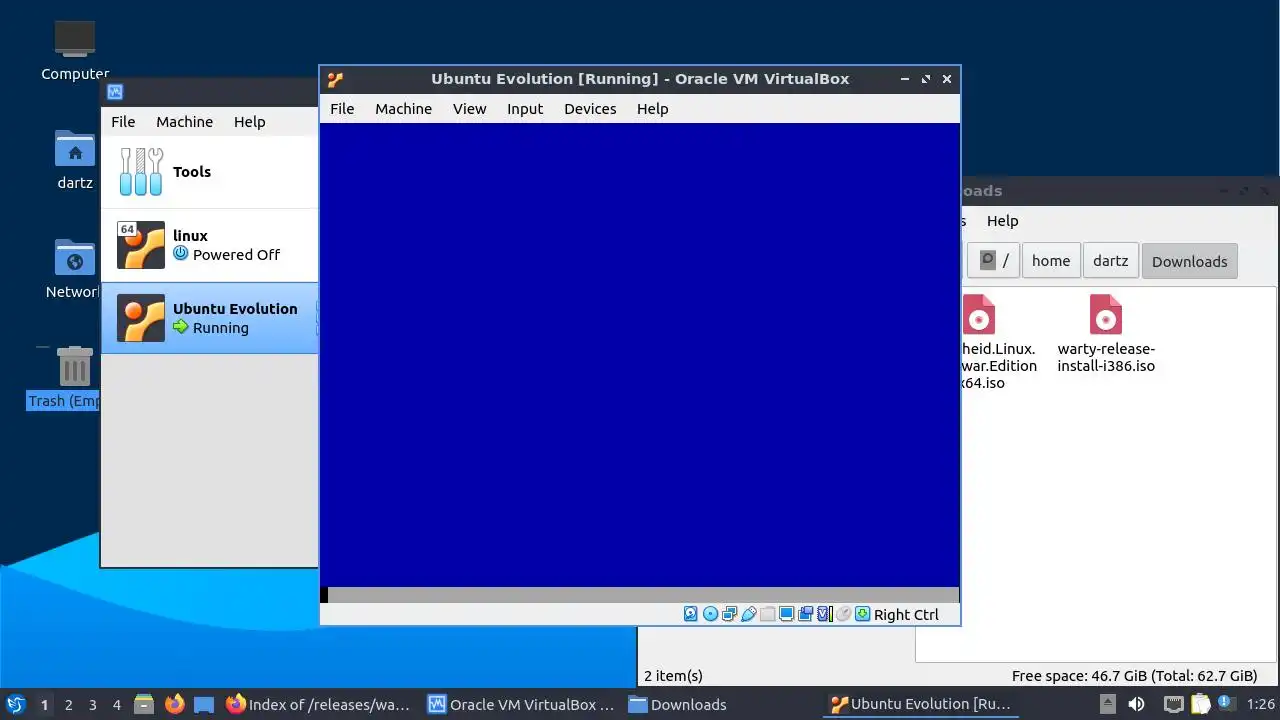
Task: Click the hard disk activity status icon
Action: point(691,614)
